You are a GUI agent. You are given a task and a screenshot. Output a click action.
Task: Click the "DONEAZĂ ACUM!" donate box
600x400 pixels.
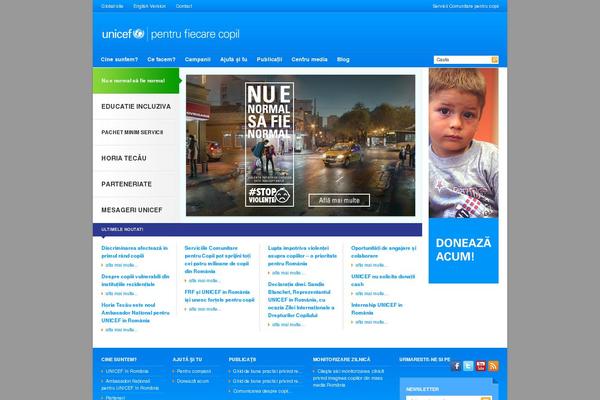[x=463, y=250]
